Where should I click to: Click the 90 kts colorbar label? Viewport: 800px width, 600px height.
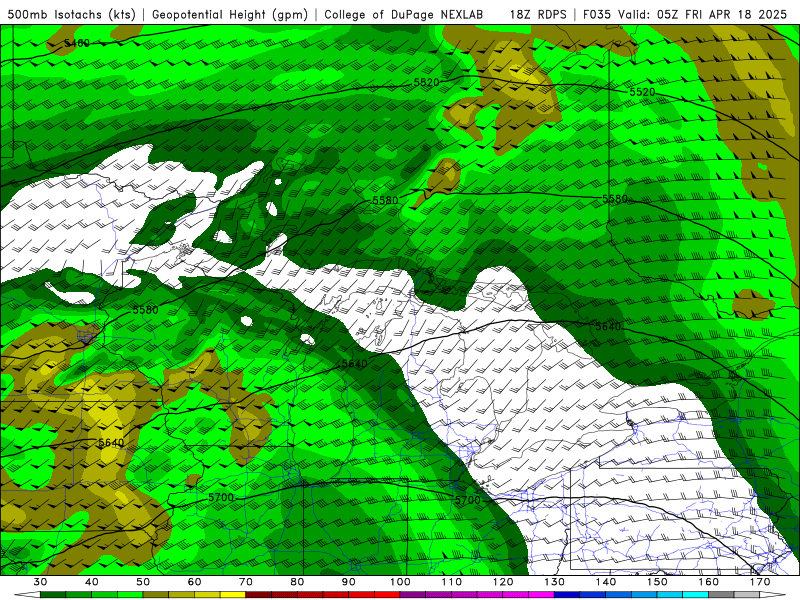[x=348, y=582]
